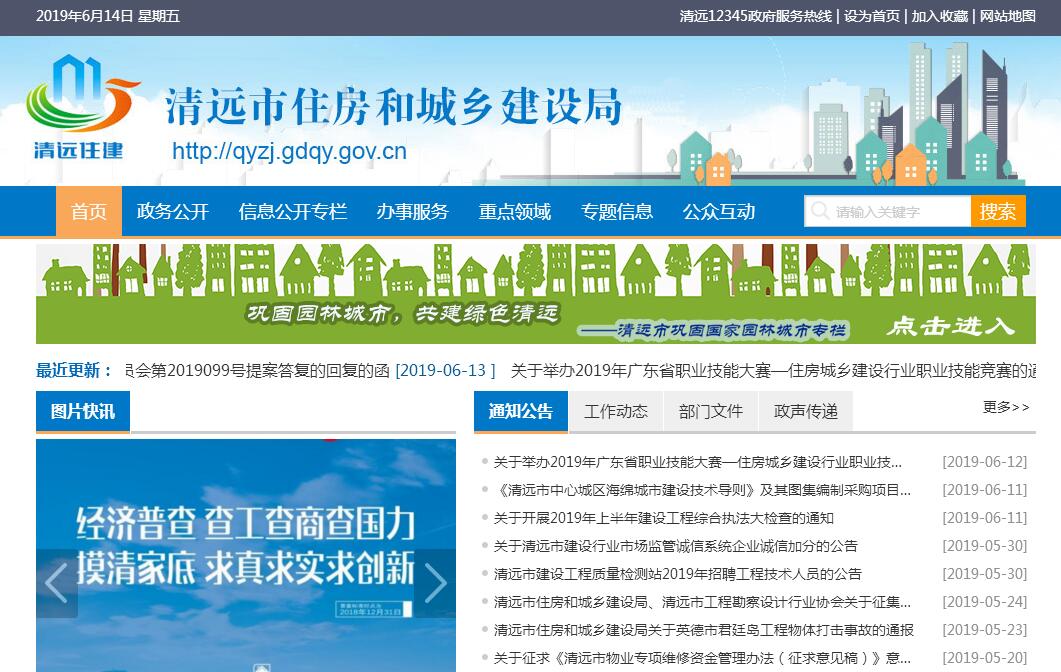
Task: Open 办事服务 menu item
Action: [412, 212]
